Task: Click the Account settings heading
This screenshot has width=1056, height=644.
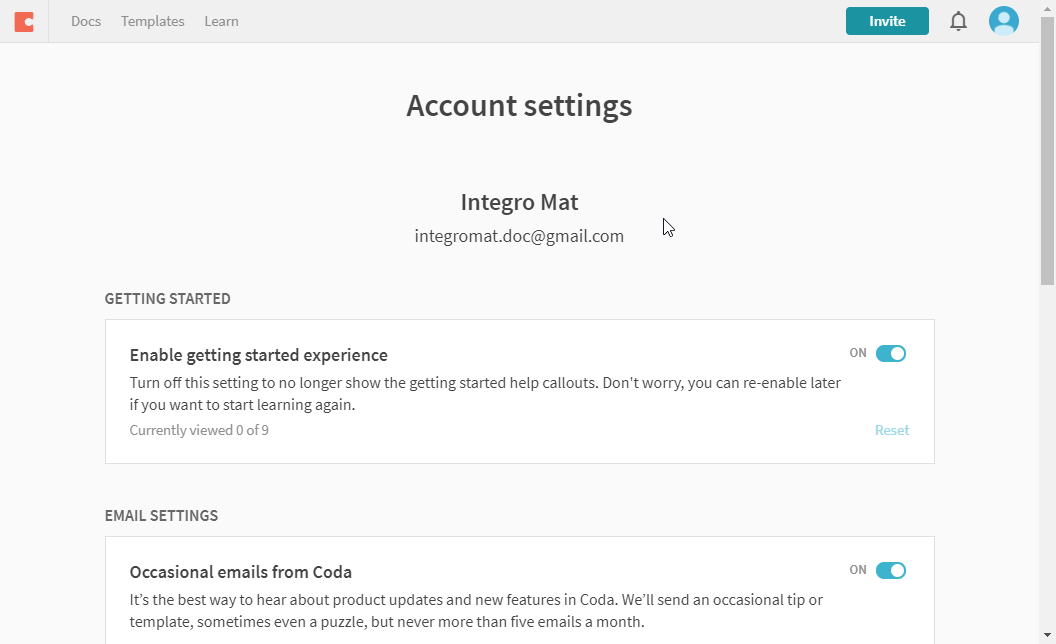Action: click(519, 106)
